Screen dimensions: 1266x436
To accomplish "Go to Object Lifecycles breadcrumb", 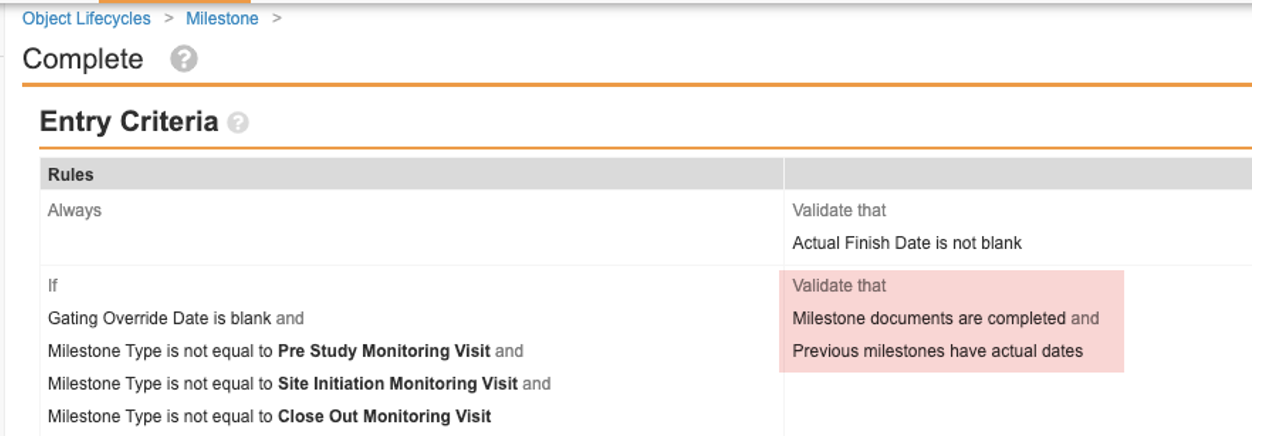I will (x=86, y=19).
